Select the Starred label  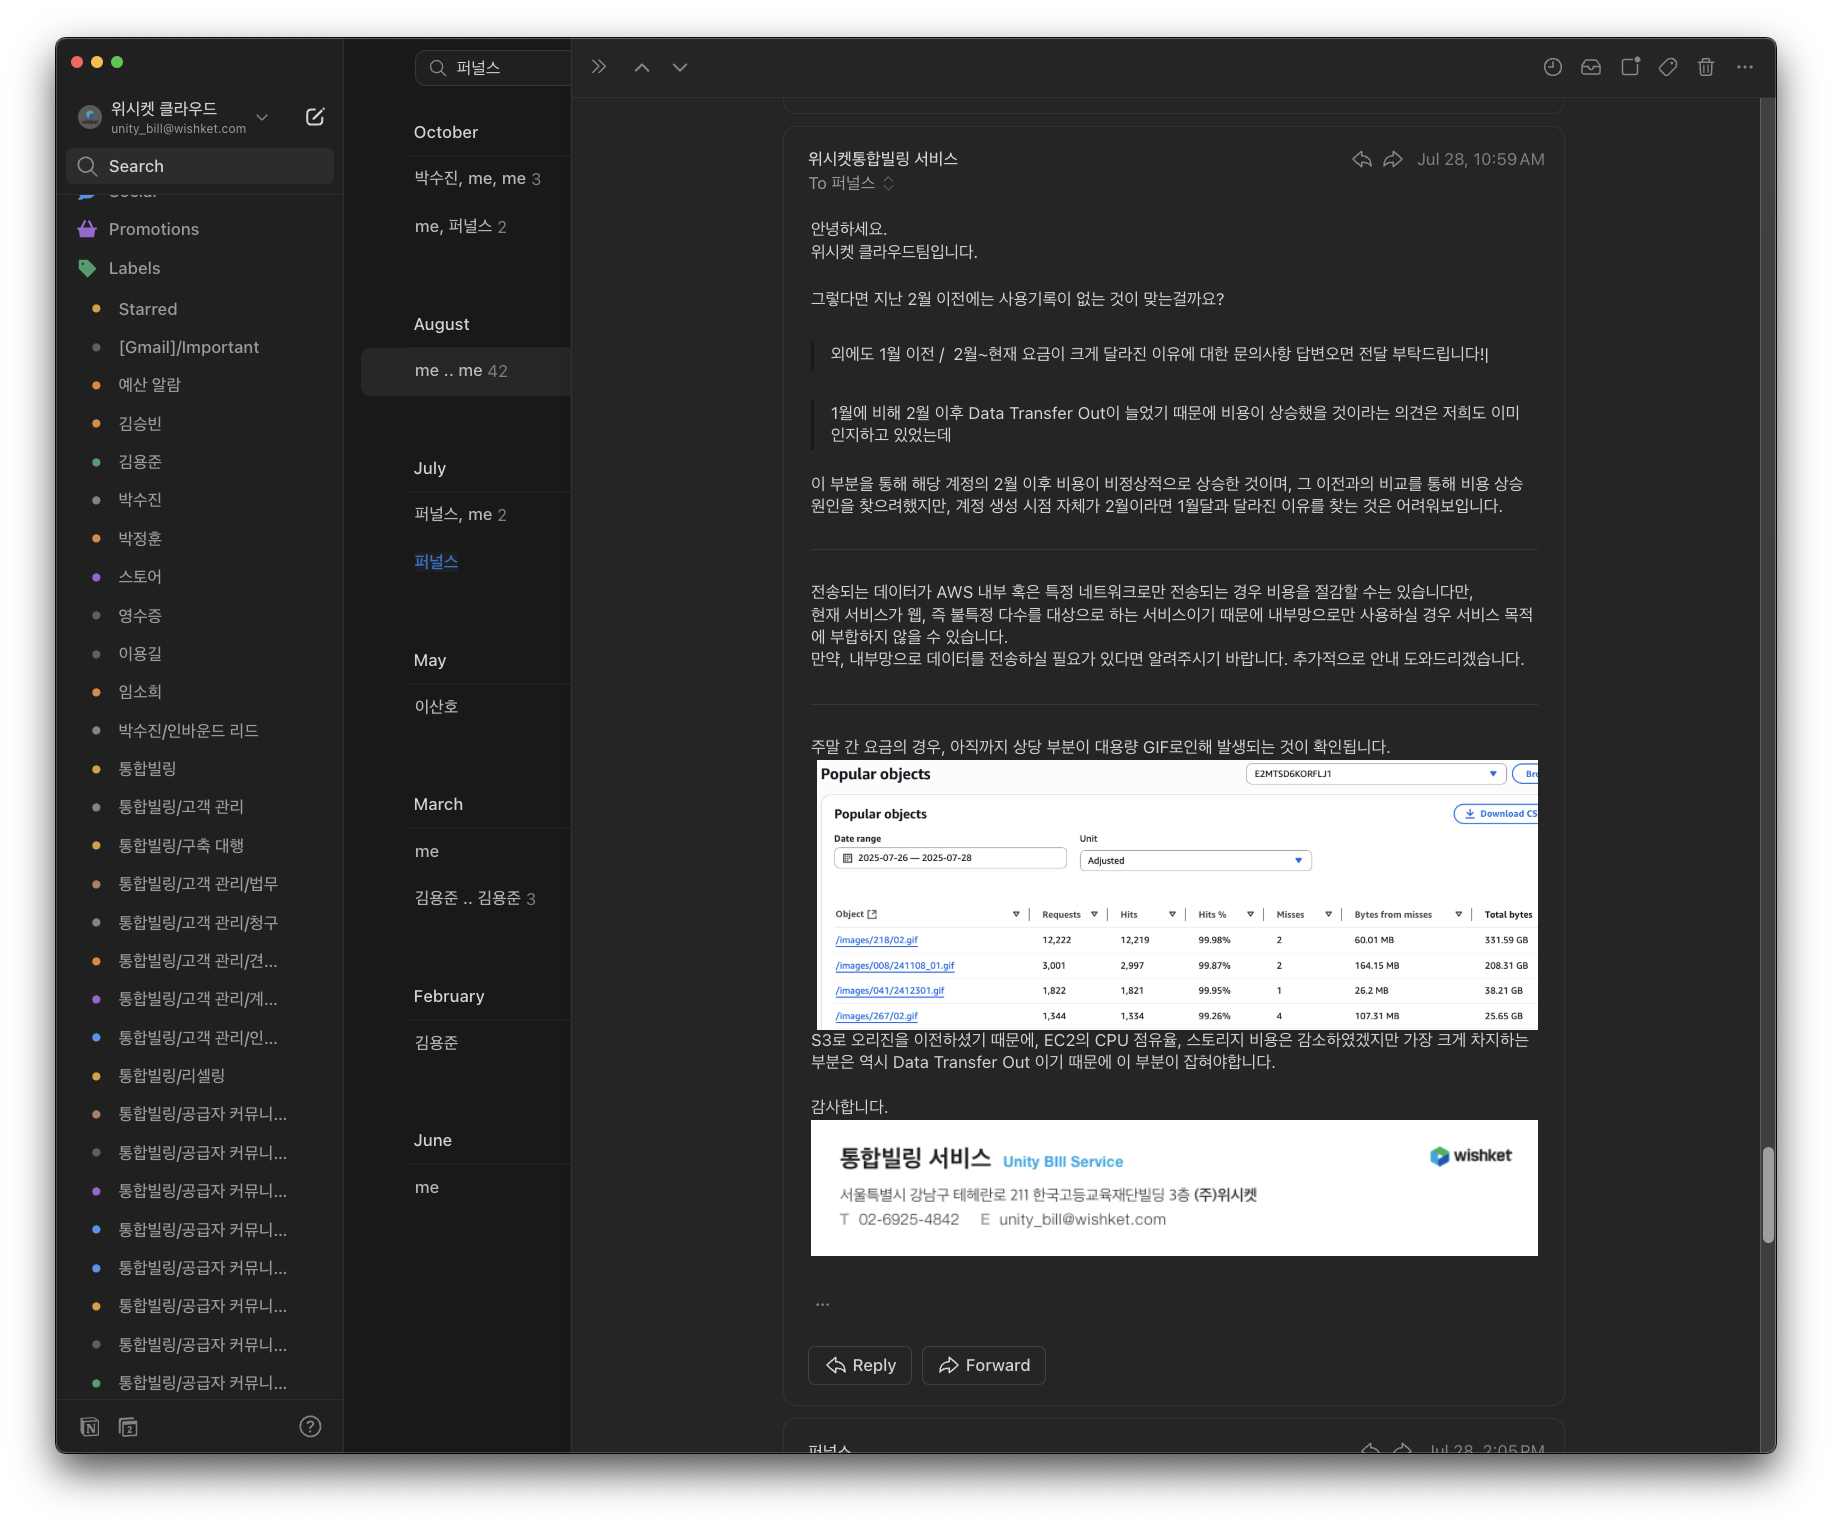(147, 309)
